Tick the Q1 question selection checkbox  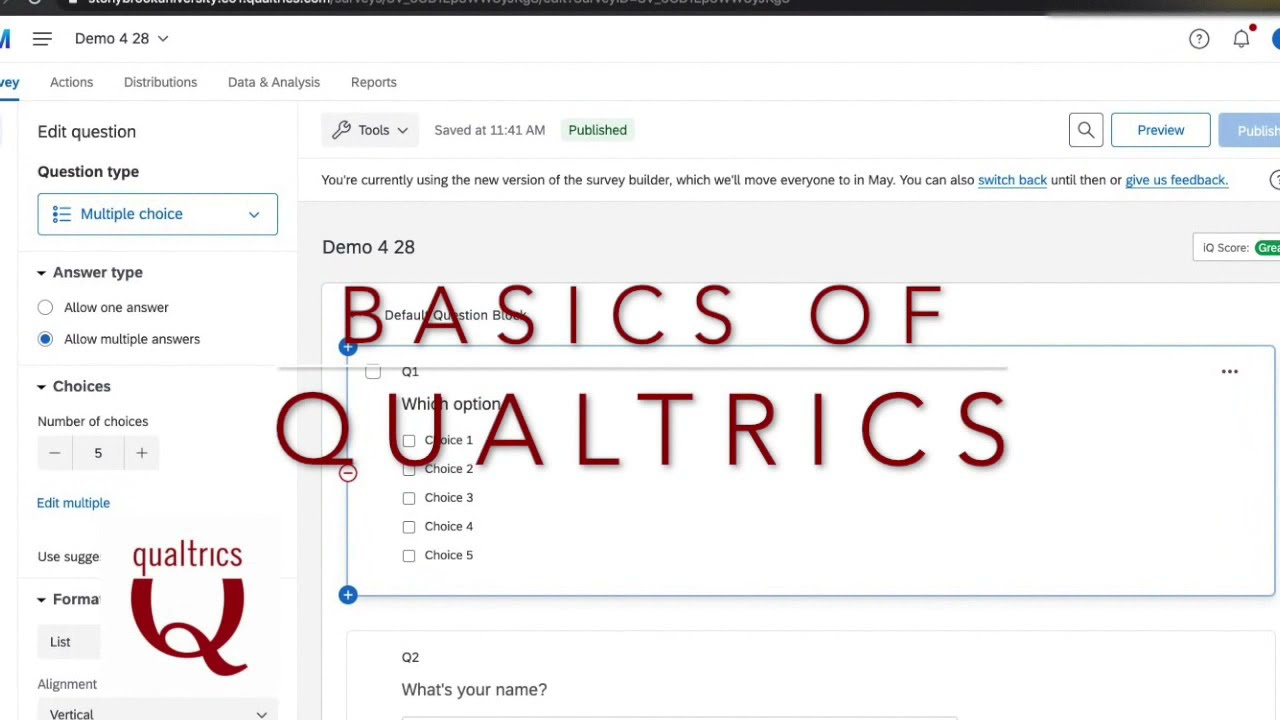pyautogui.click(x=373, y=372)
